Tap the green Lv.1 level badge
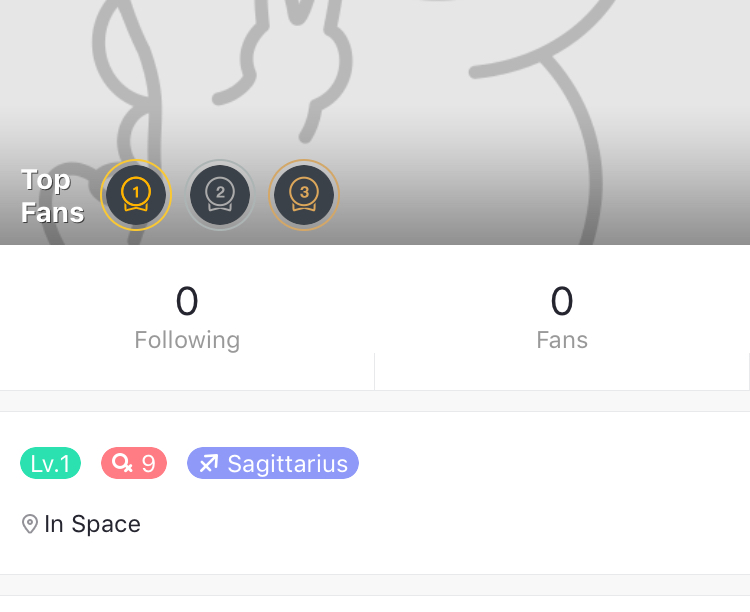Viewport: 750px width, 612px height. (x=50, y=464)
